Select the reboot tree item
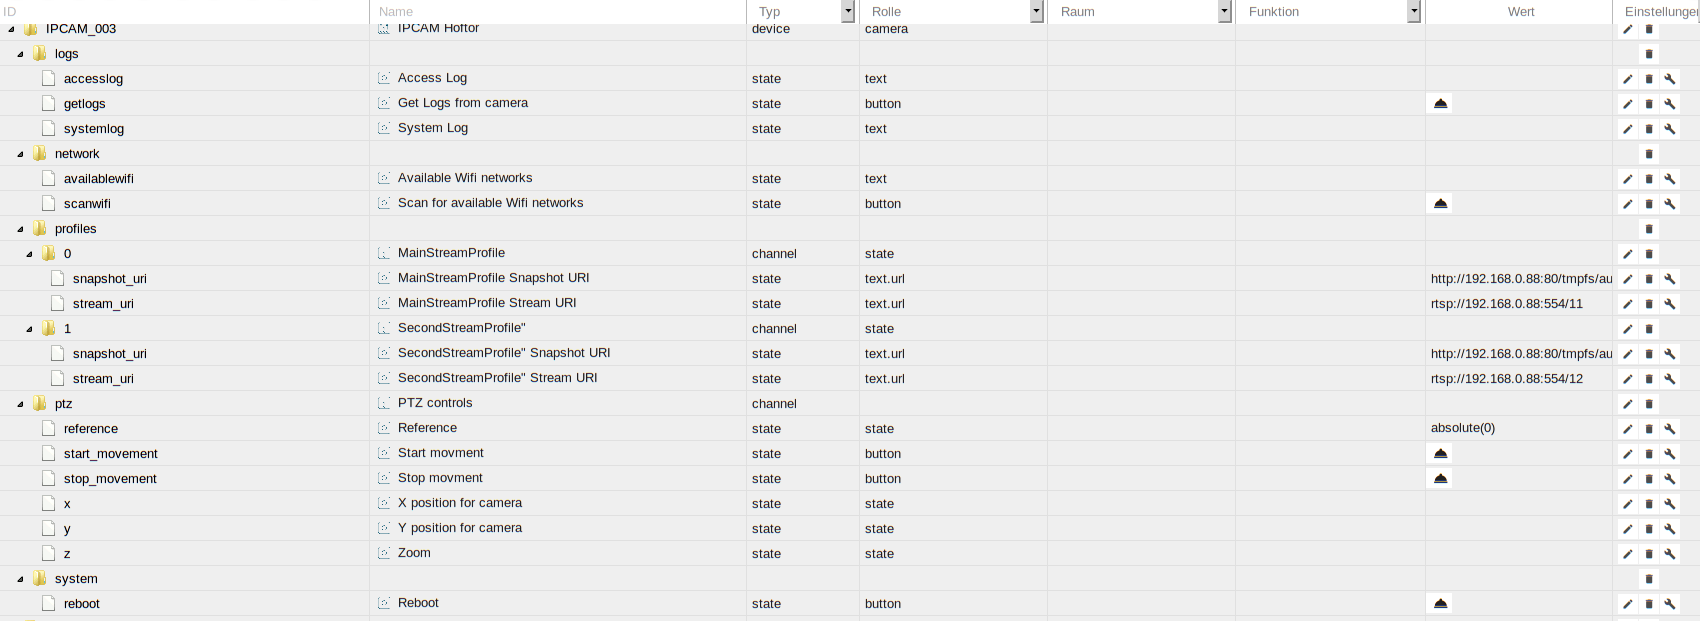Screen dimensions: 1700x621 coord(81,604)
